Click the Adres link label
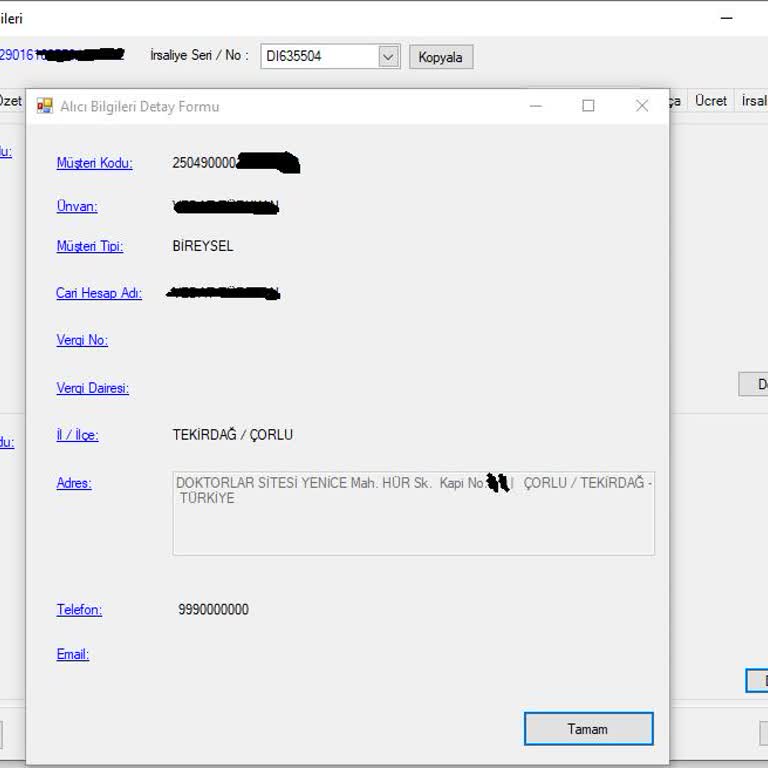 pos(74,483)
